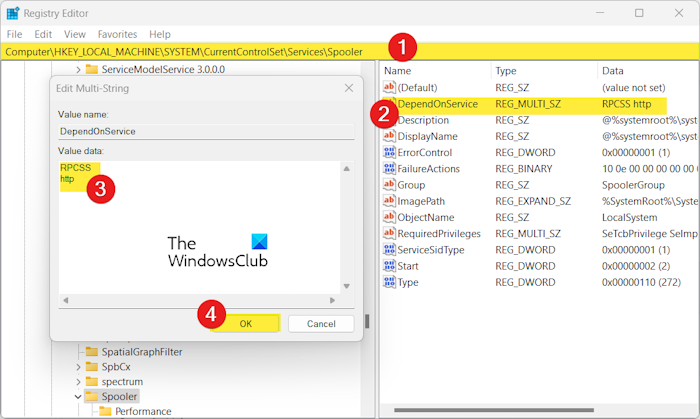
Task: Select the ObjectName value name
Action: tap(425, 217)
